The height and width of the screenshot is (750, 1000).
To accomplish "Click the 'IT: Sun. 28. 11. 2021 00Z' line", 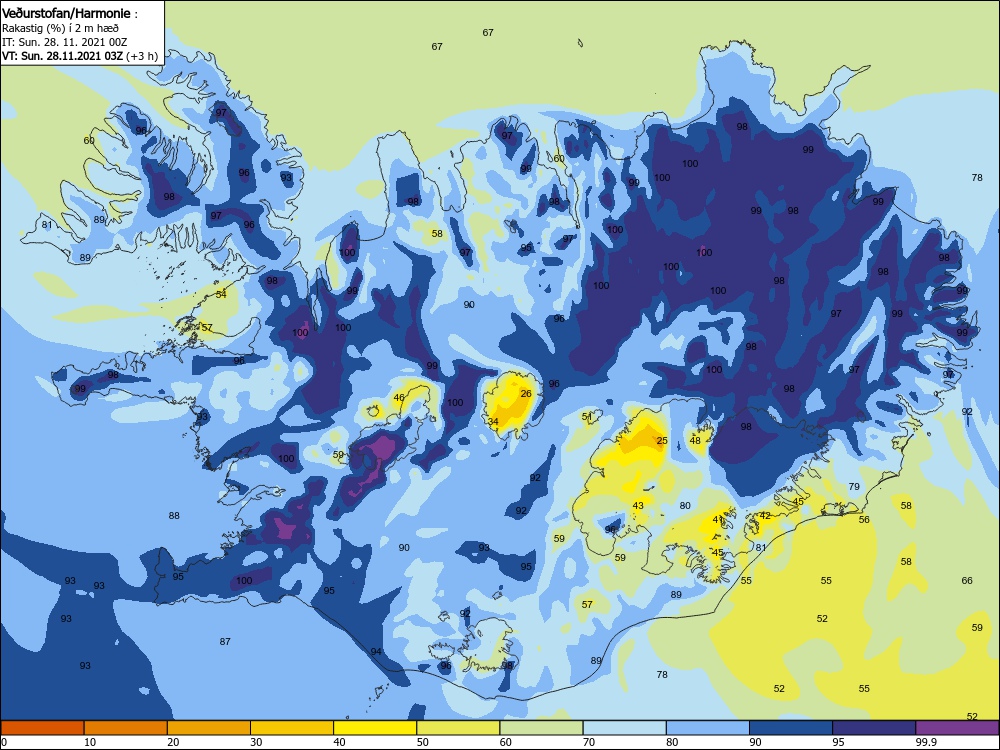I will click(64, 42).
